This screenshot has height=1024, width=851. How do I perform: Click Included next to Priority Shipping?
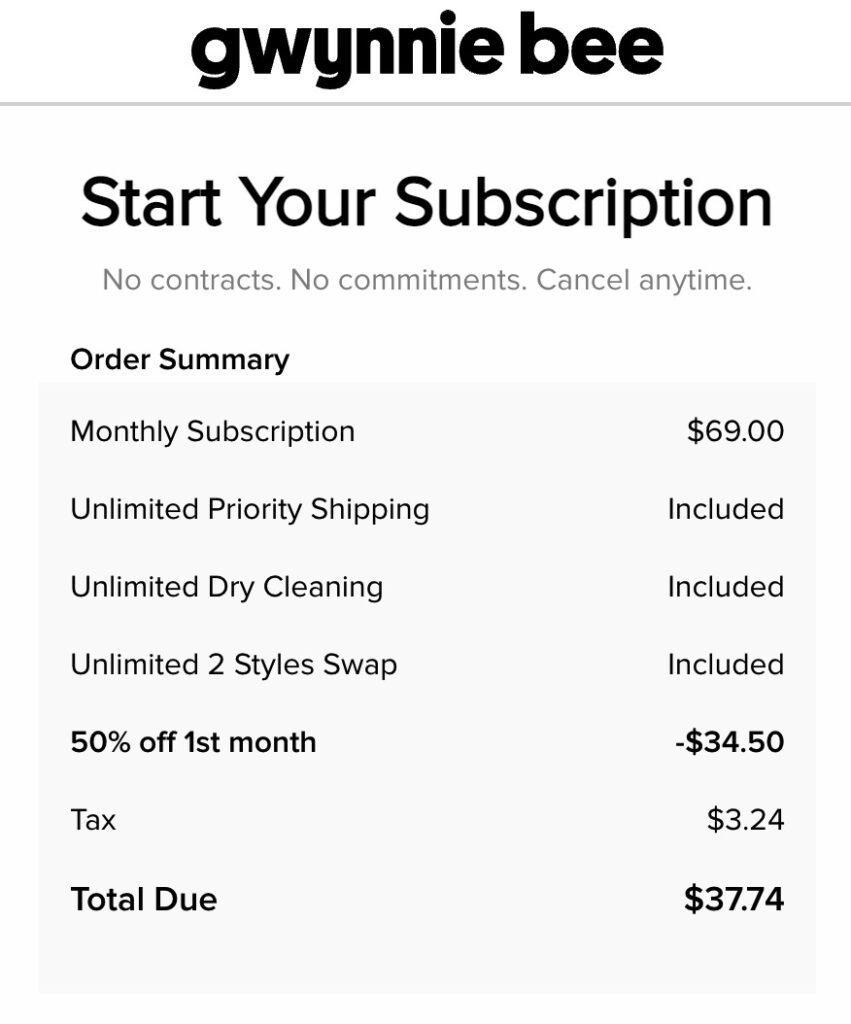[x=725, y=509]
